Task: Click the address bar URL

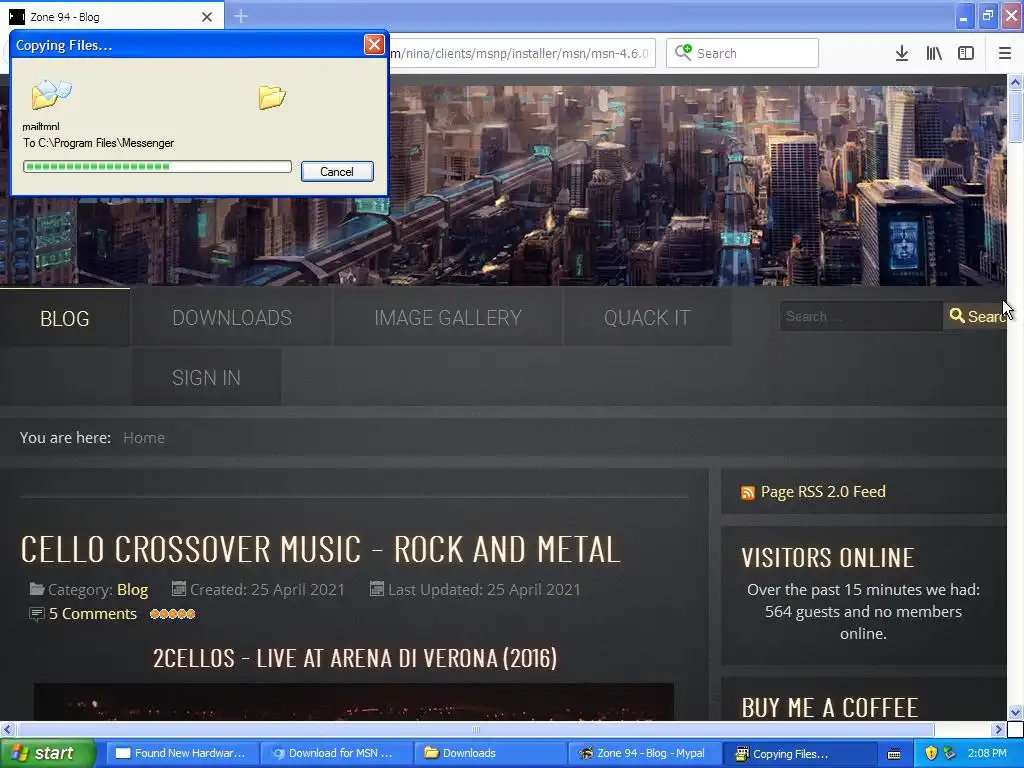Action: coord(519,54)
